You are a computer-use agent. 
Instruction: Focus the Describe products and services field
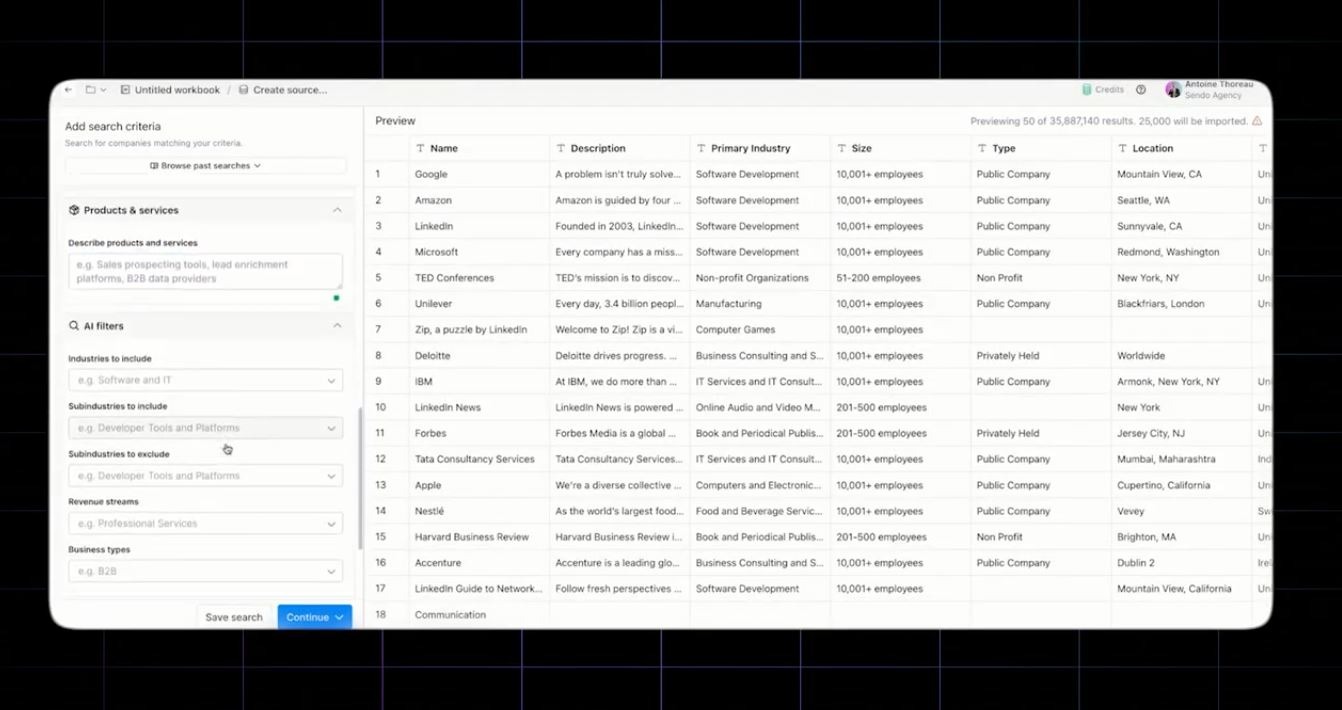(205, 272)
